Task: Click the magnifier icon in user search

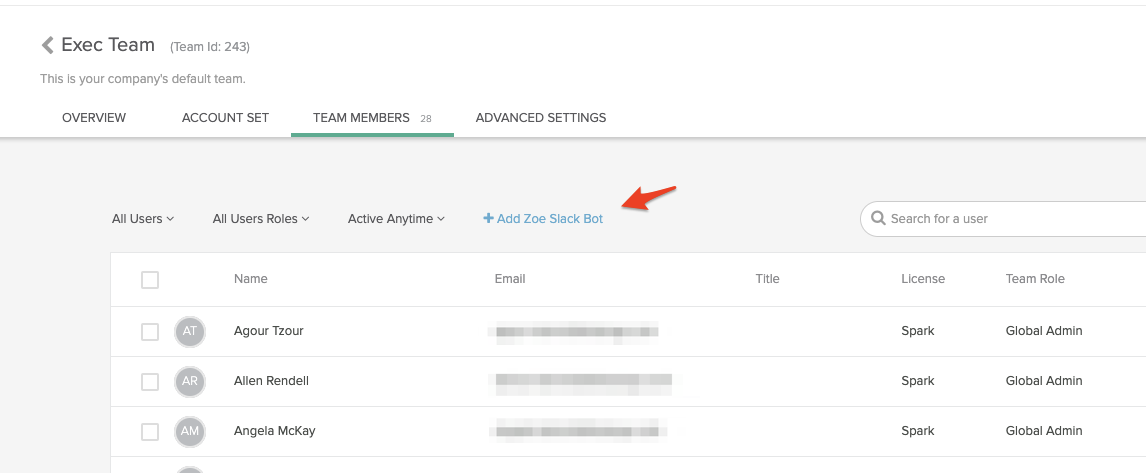Action: click(879, 219)
